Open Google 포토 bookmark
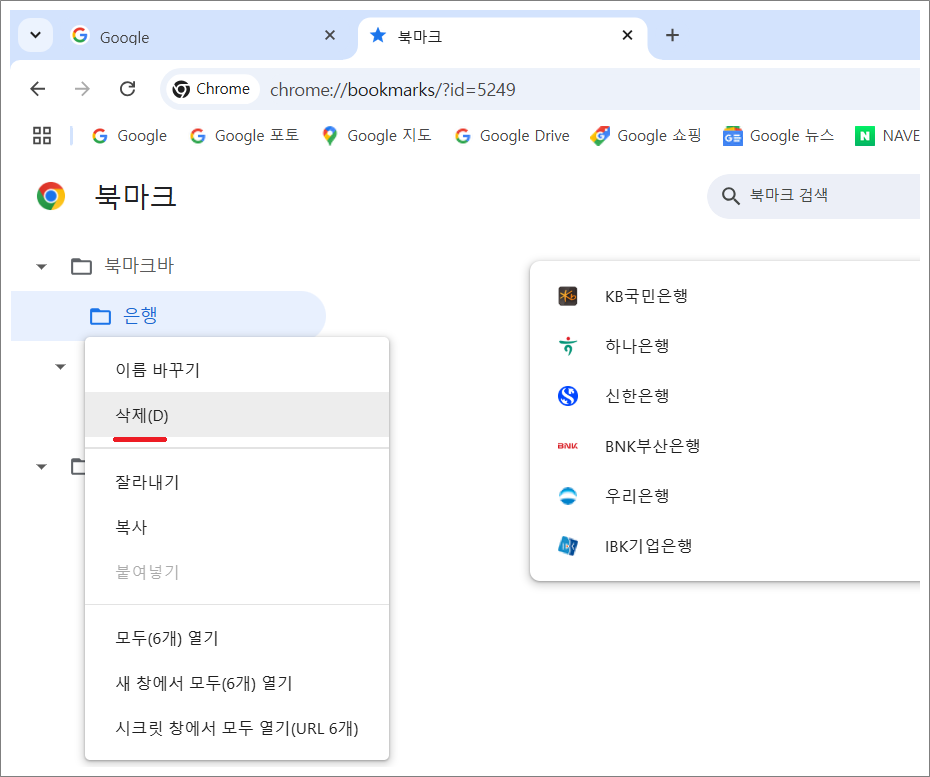Screen dimensions: 930x777 pos(244,136)
